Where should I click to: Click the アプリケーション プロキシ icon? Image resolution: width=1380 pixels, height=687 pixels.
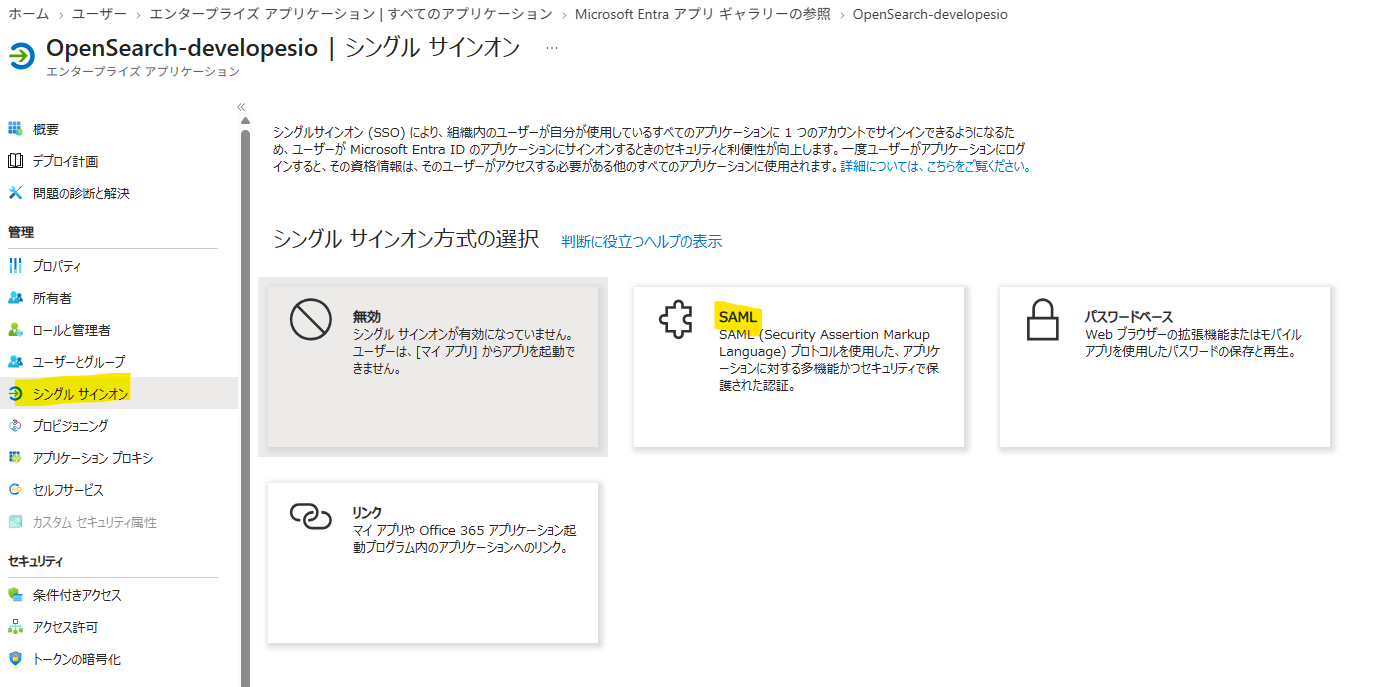tap(15, 458)
